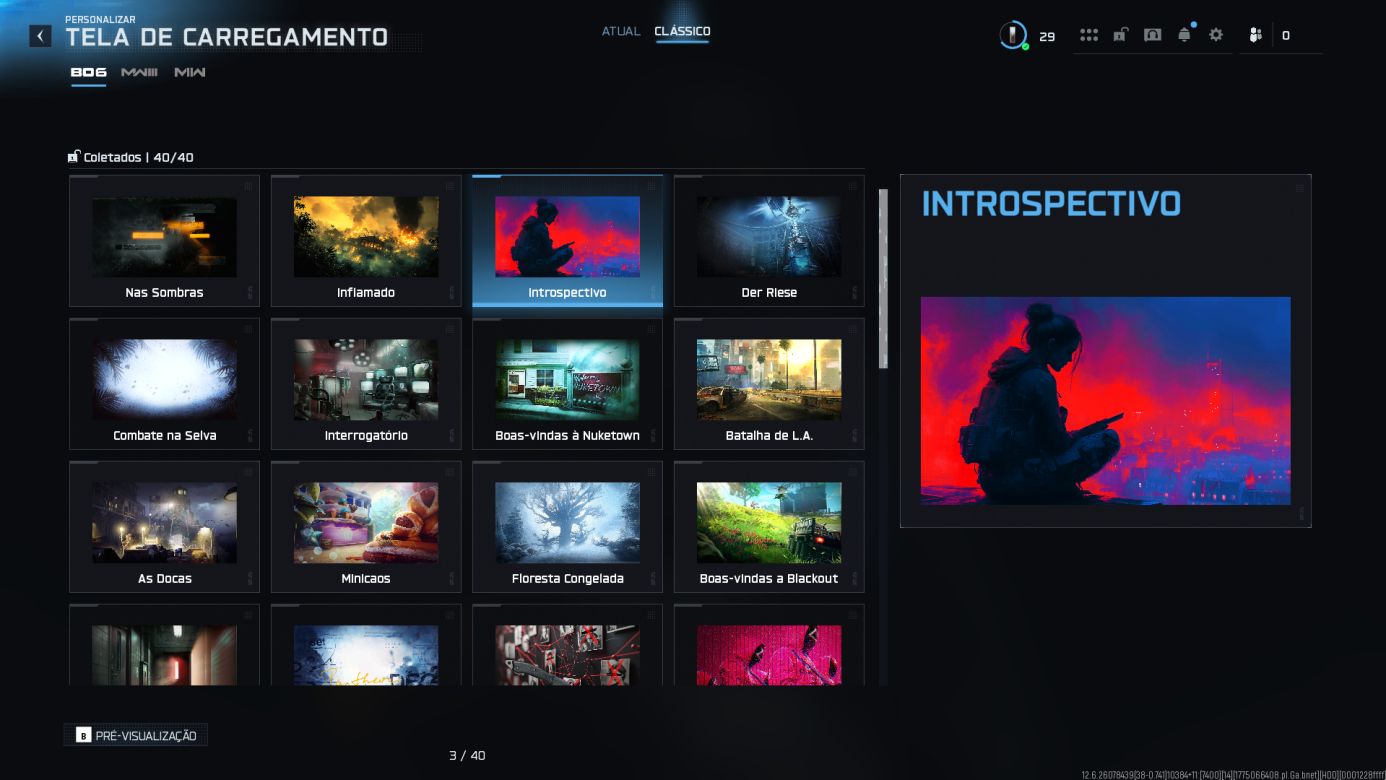Click the large Introspectivo preview image
Image resolution: width=1386 pixels, height=780 pixels.
pyautogui.click(x=1105, y=400)
